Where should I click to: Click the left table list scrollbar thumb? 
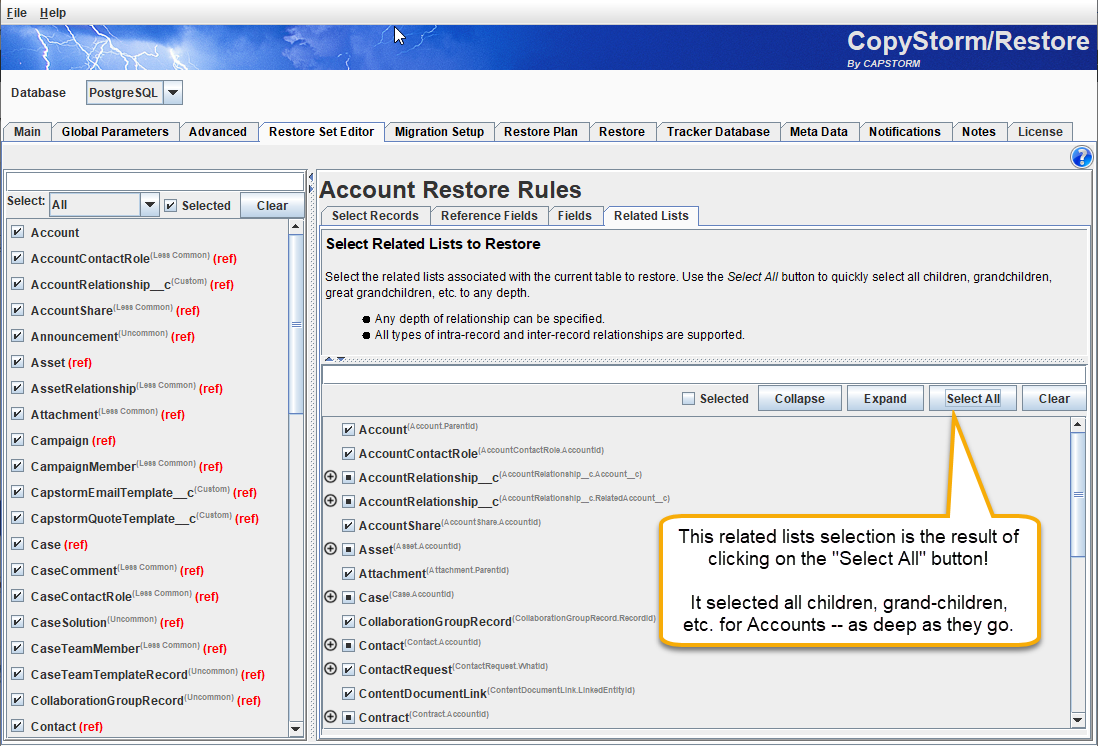click(296, 324)
